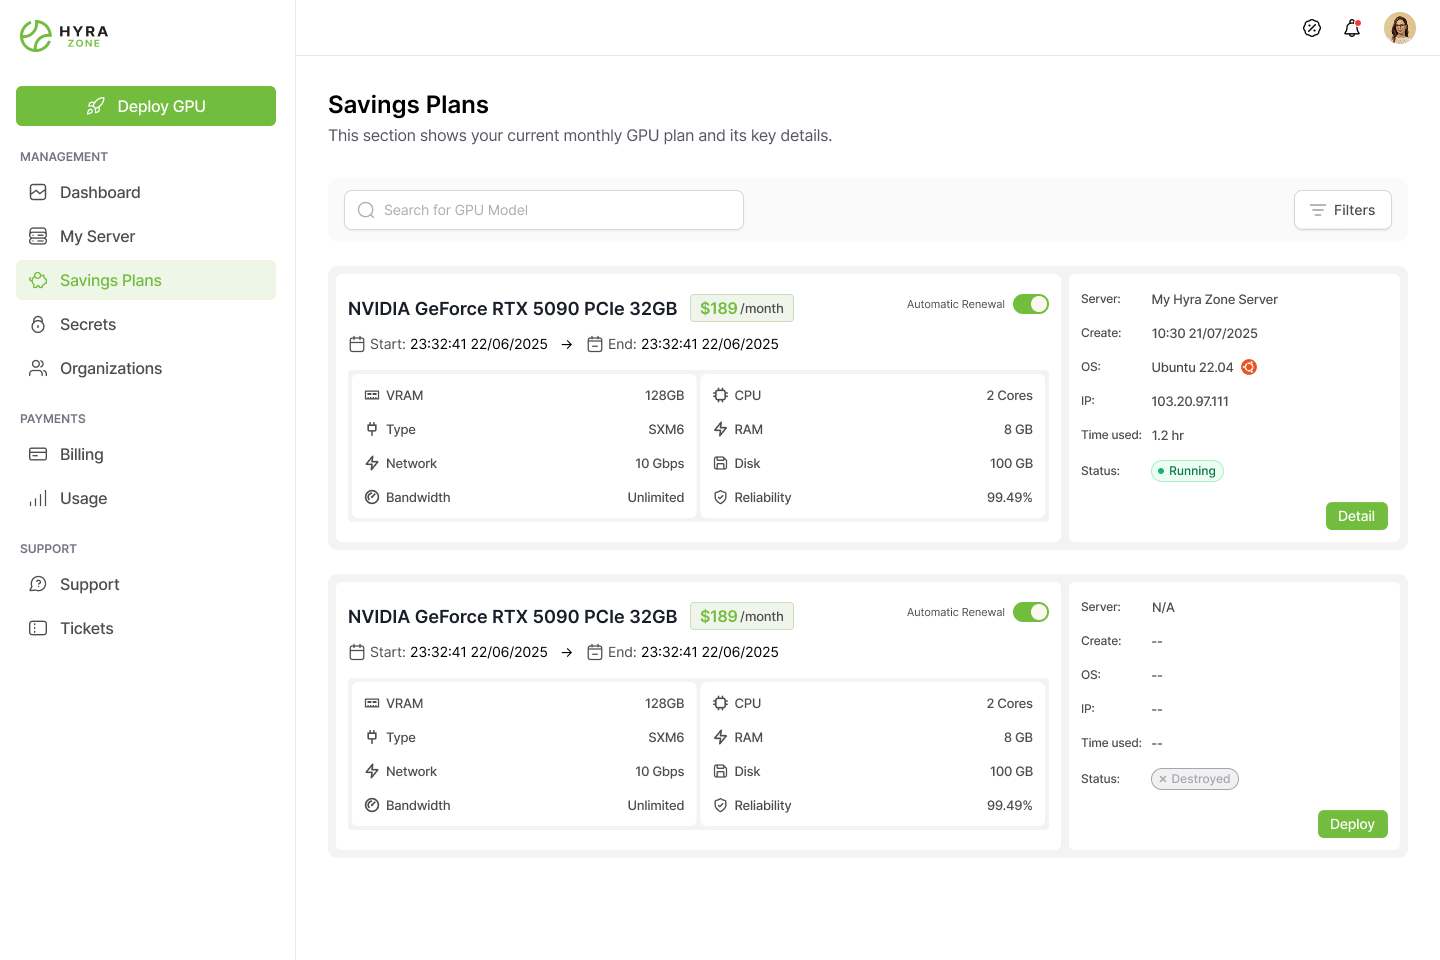This screenshot has width=1440, height=960.
Task: Open the discount percent badge icon
Action: click(1312, 28)
